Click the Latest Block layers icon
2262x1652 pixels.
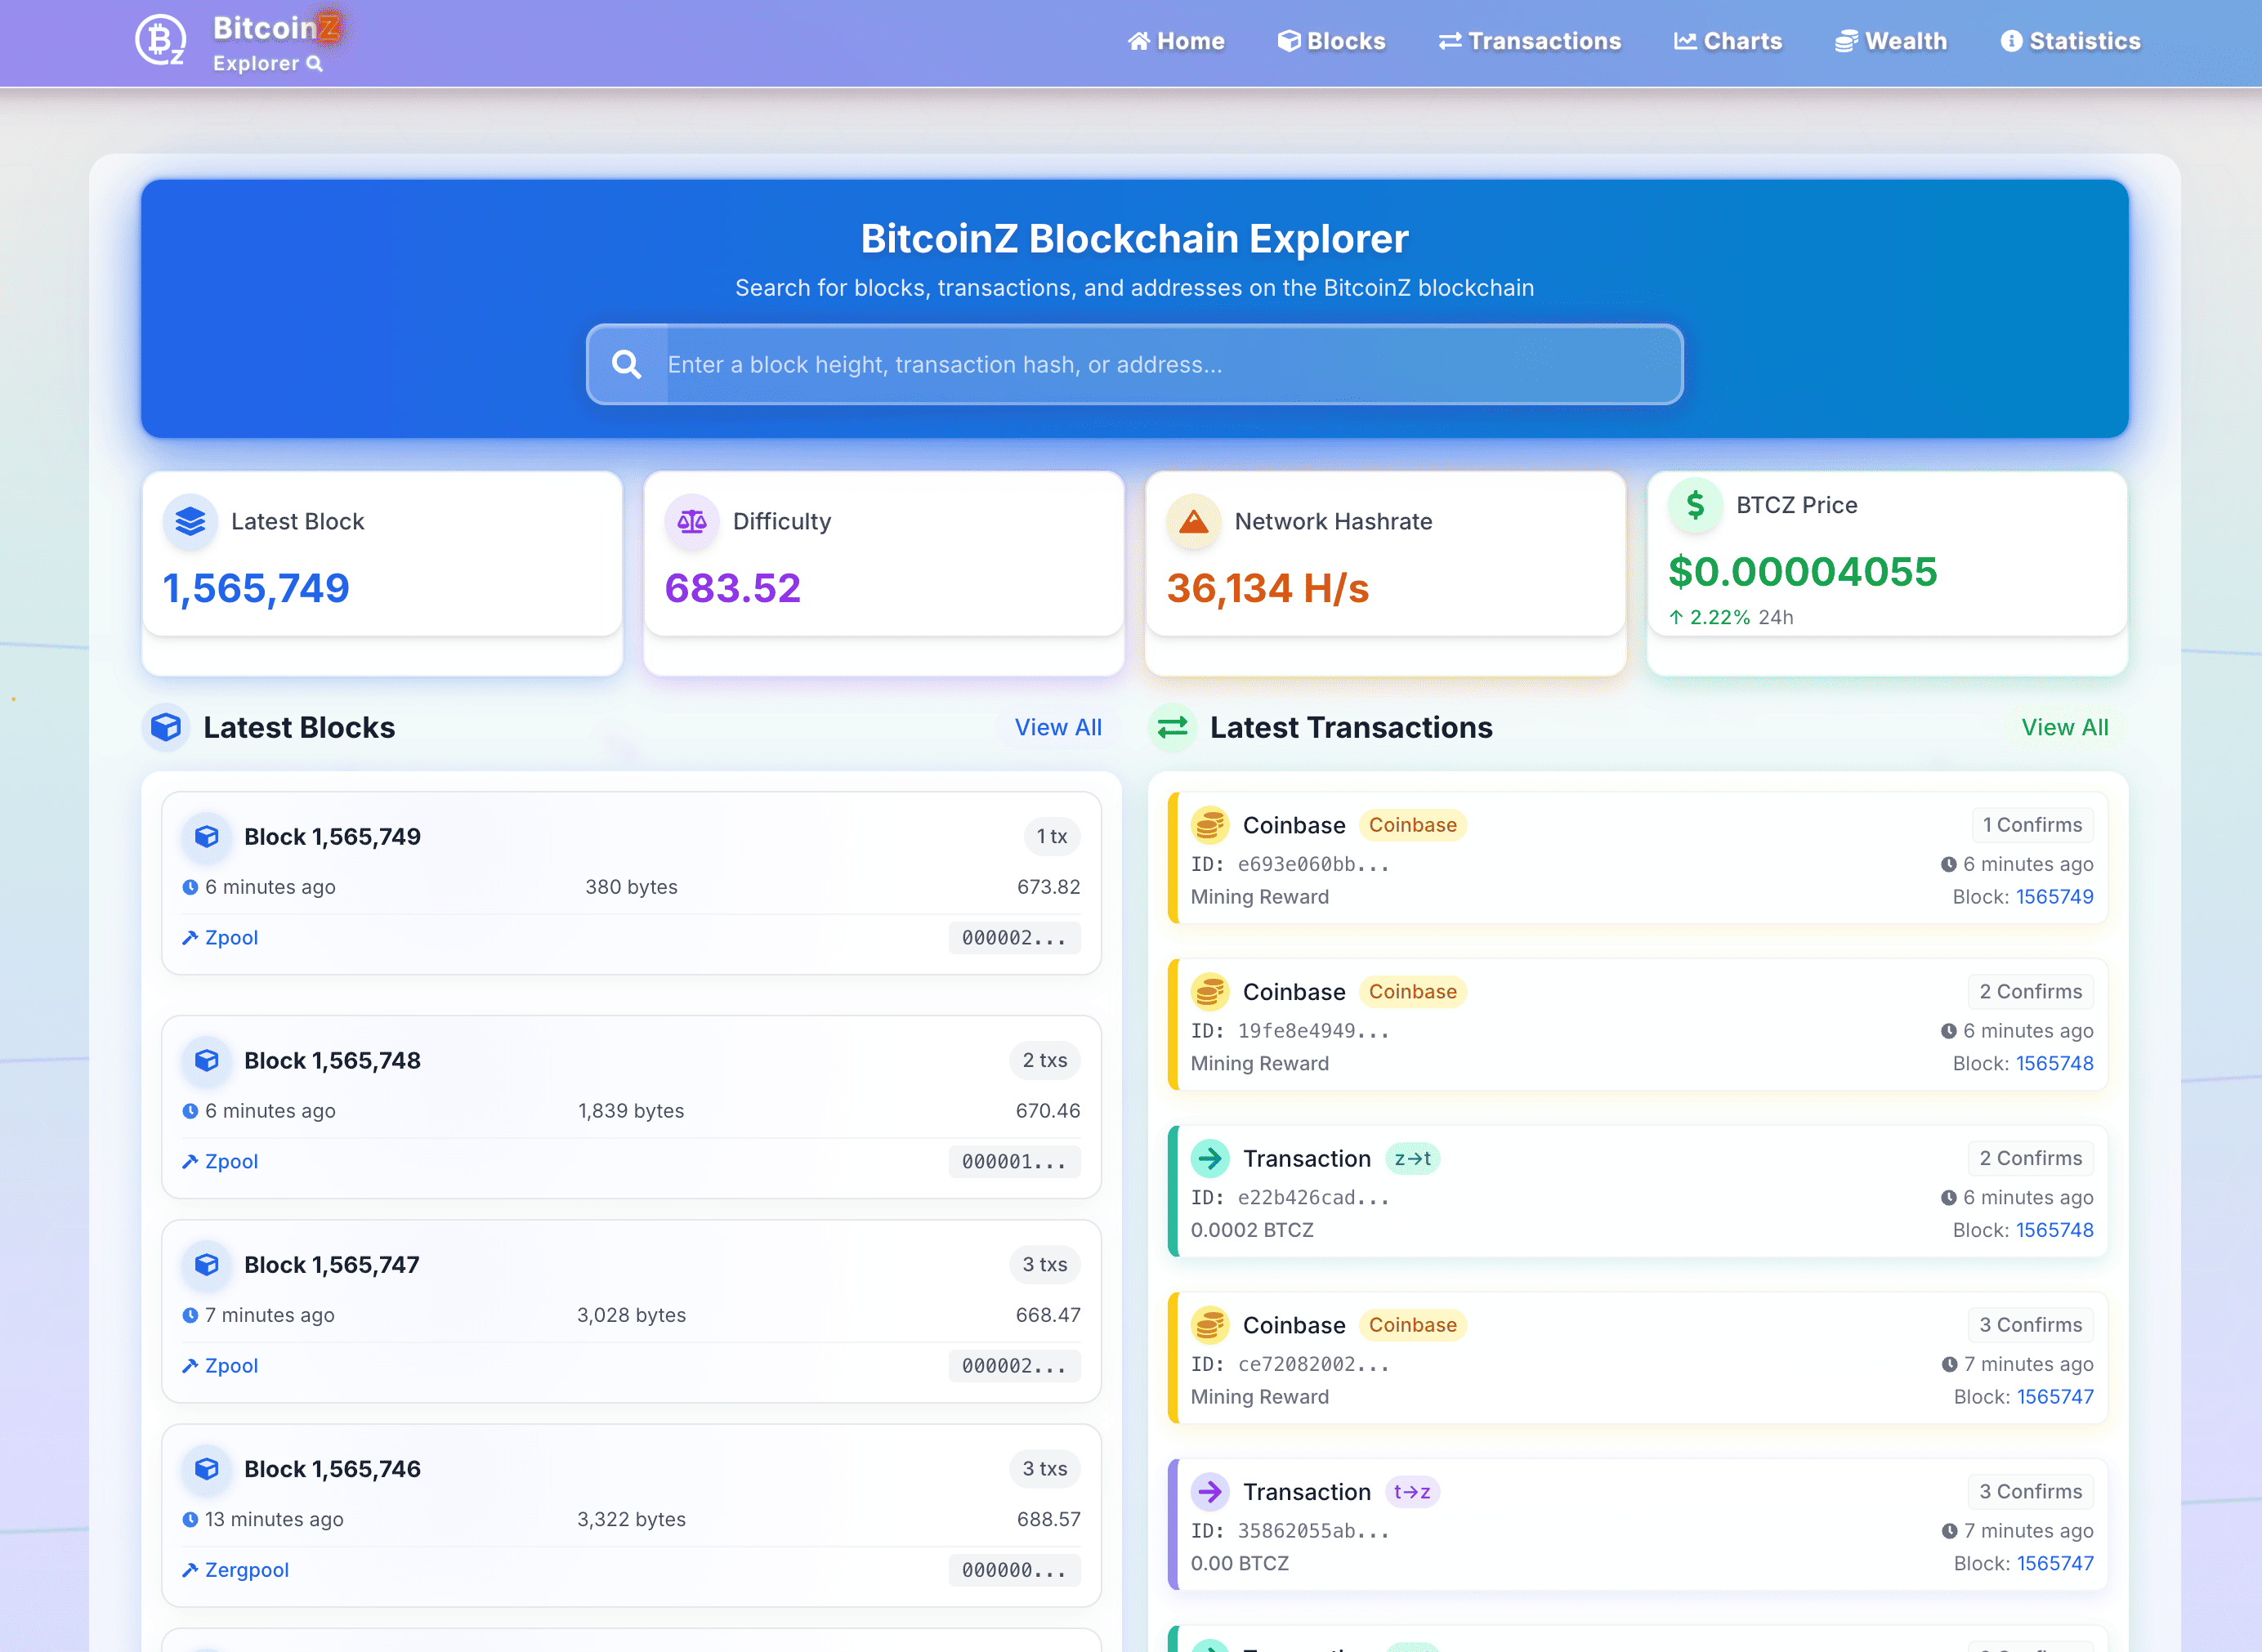point(190,521)
